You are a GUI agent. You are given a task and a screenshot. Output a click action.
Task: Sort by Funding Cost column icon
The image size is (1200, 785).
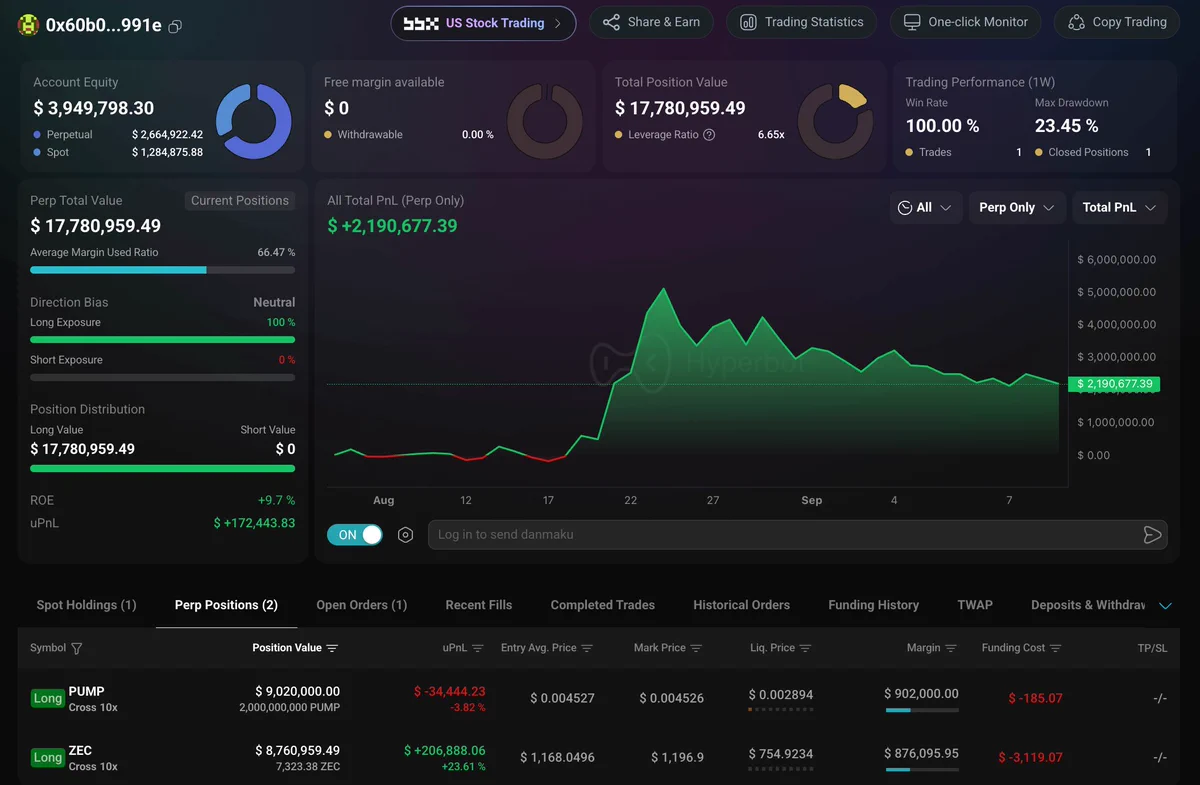pos(1055,648)
